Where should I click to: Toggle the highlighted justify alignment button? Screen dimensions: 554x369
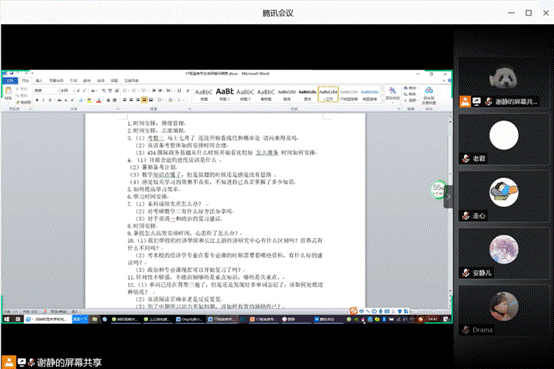[144, 100]
